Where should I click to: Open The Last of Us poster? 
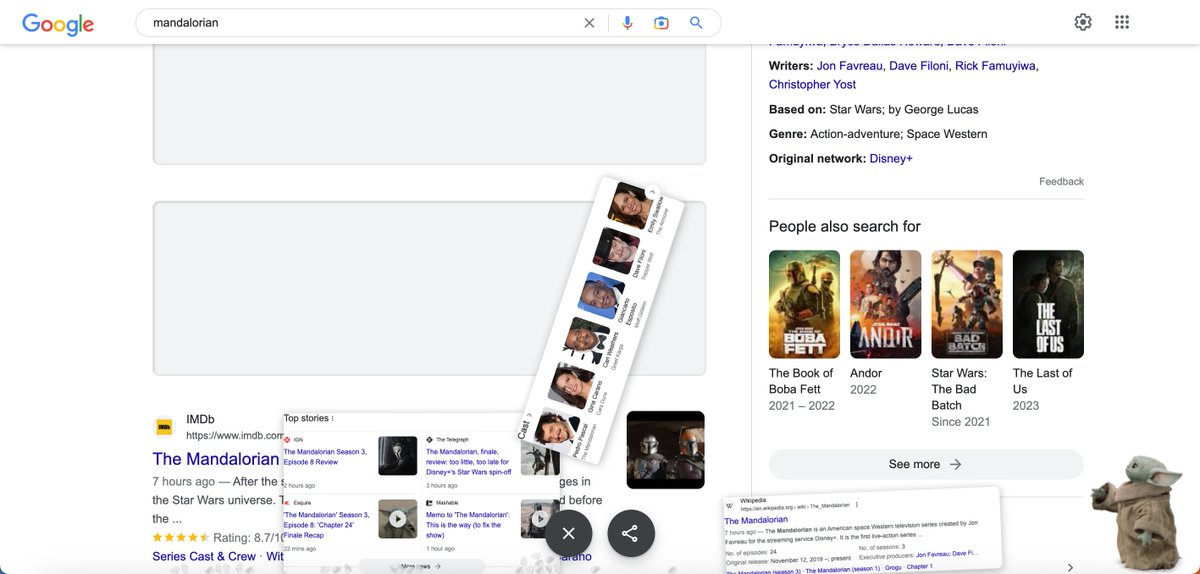coord(1048,304)
